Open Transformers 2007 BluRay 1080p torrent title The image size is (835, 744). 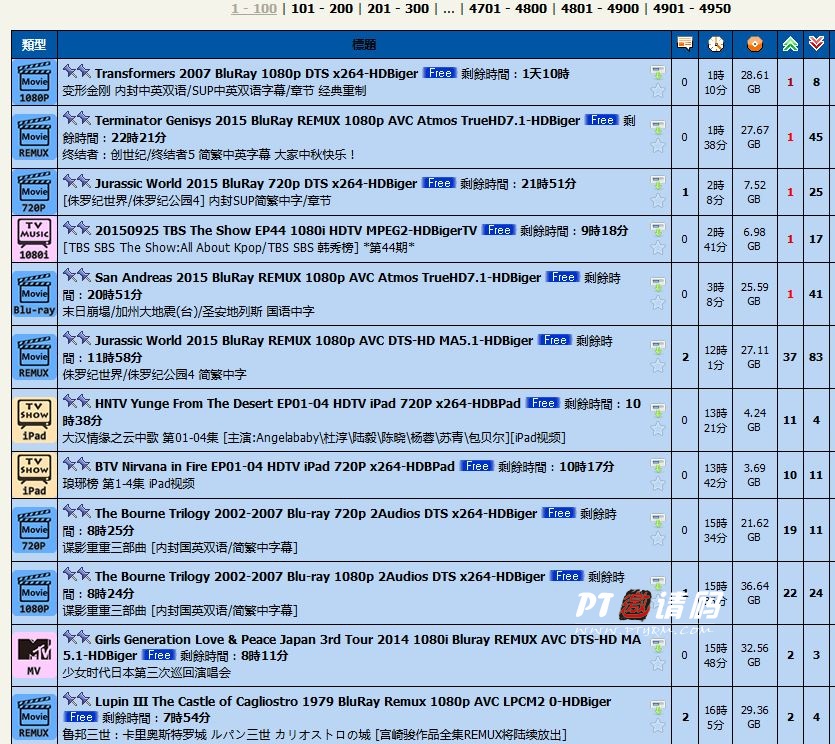256,73
